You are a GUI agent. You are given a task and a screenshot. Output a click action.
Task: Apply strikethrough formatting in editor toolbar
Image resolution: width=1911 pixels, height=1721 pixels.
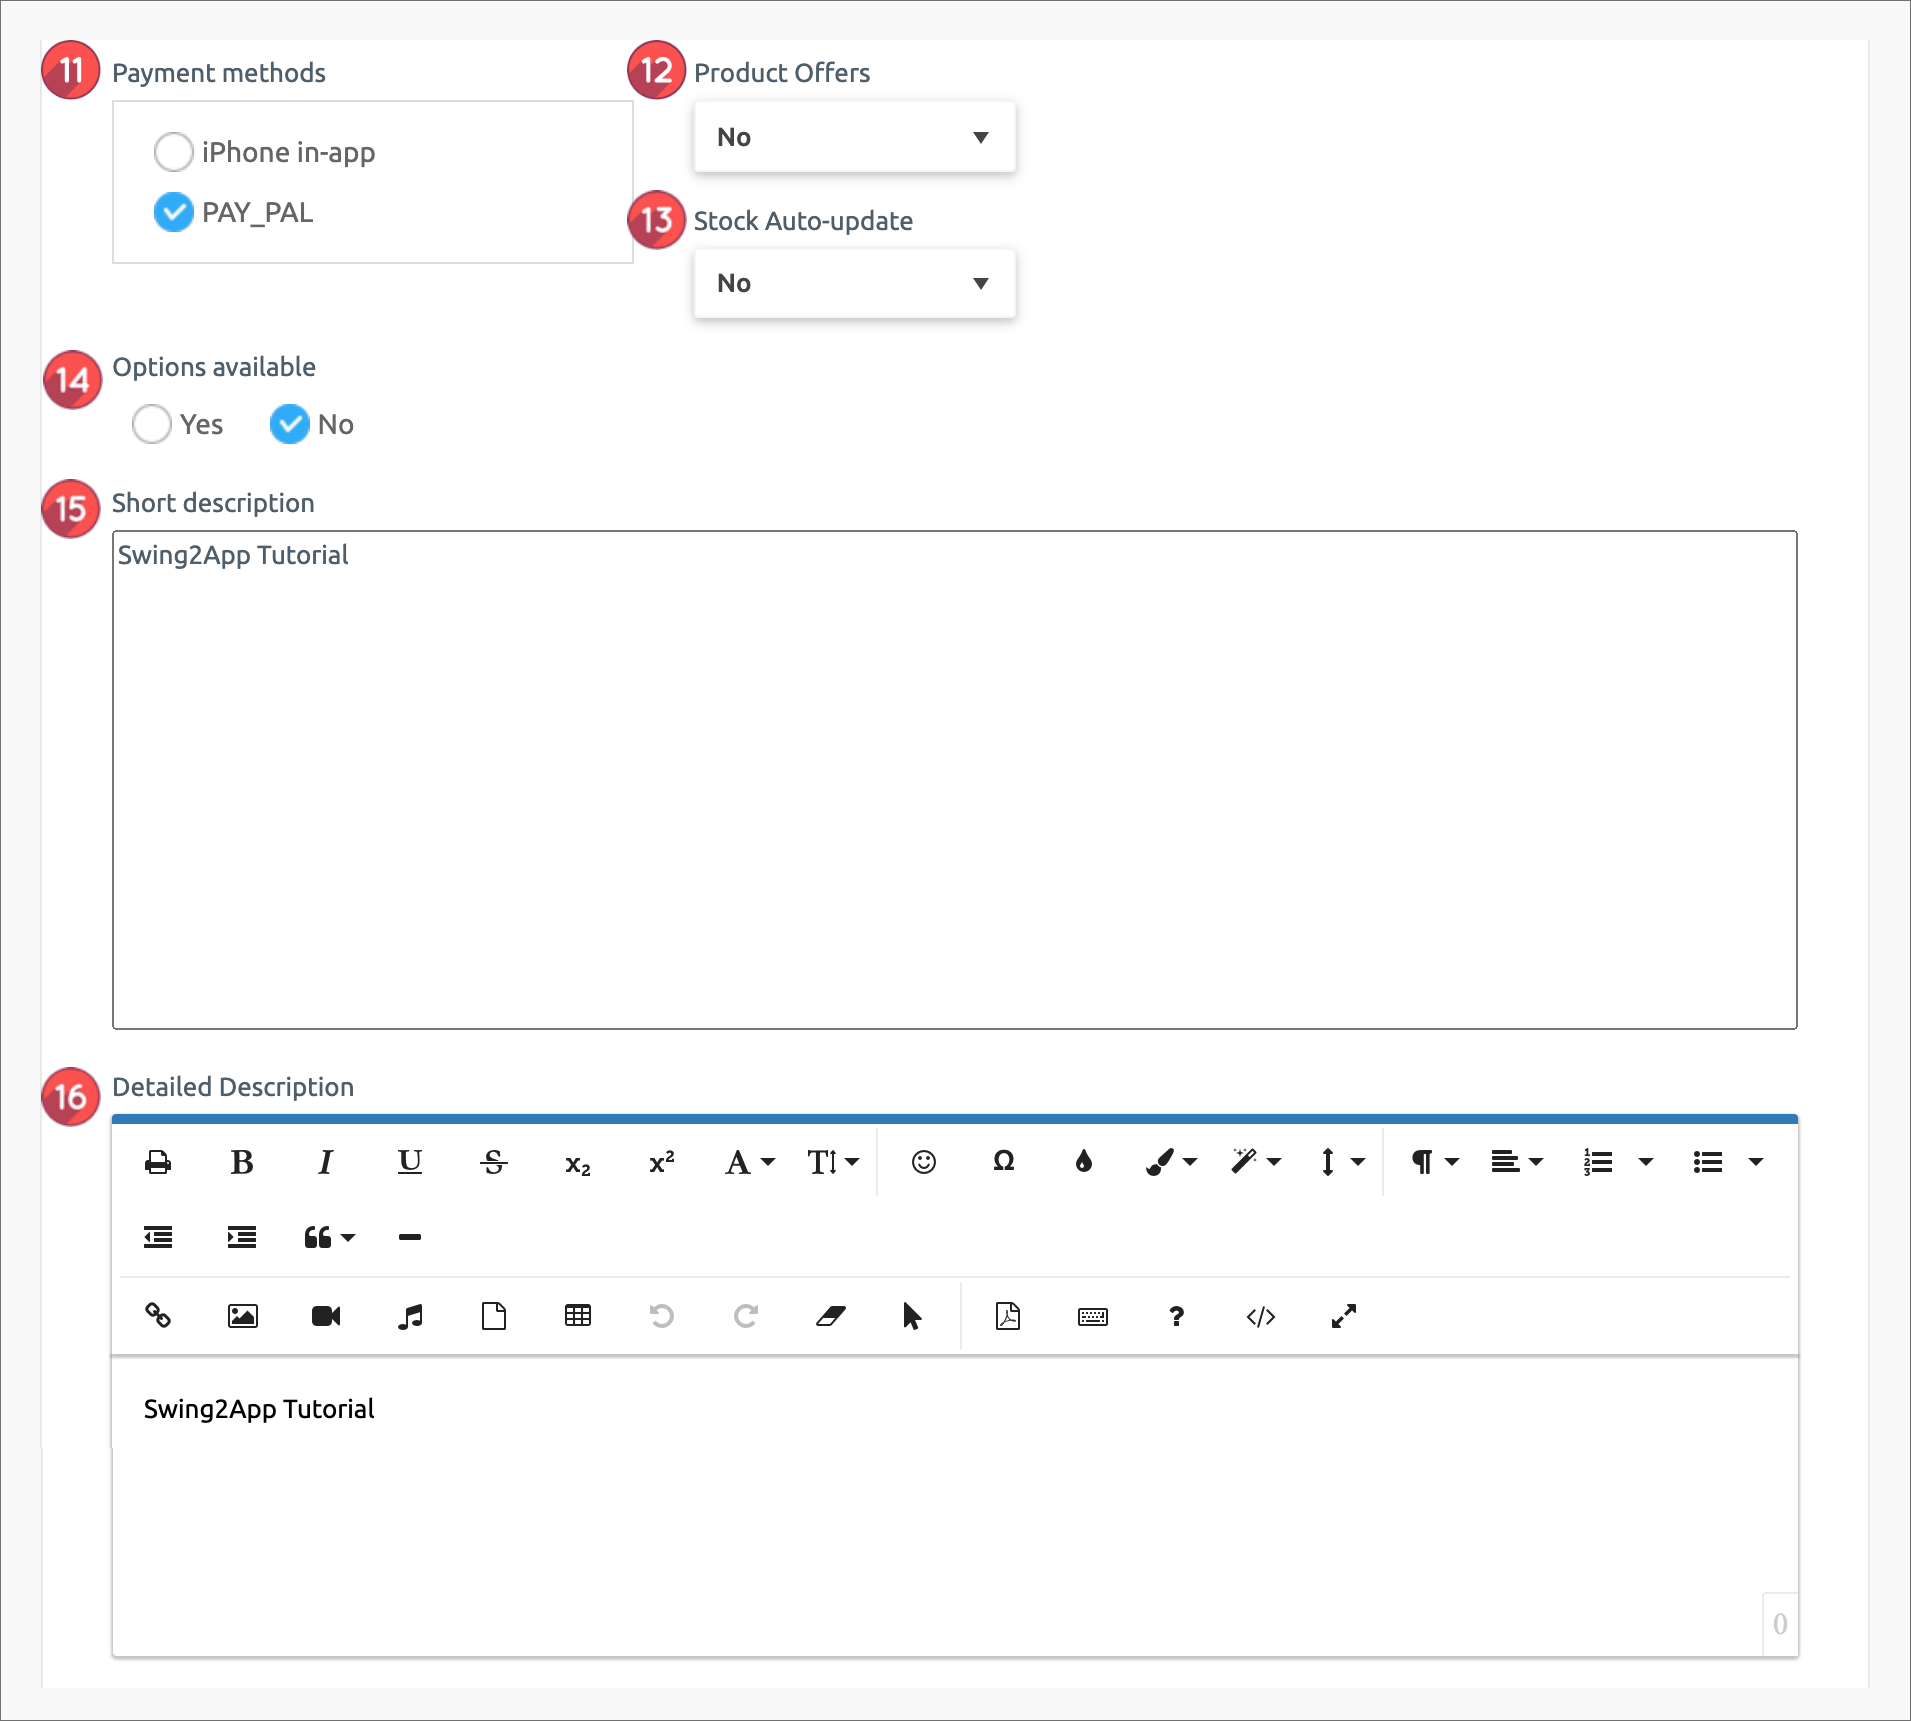coord(493,1162)
